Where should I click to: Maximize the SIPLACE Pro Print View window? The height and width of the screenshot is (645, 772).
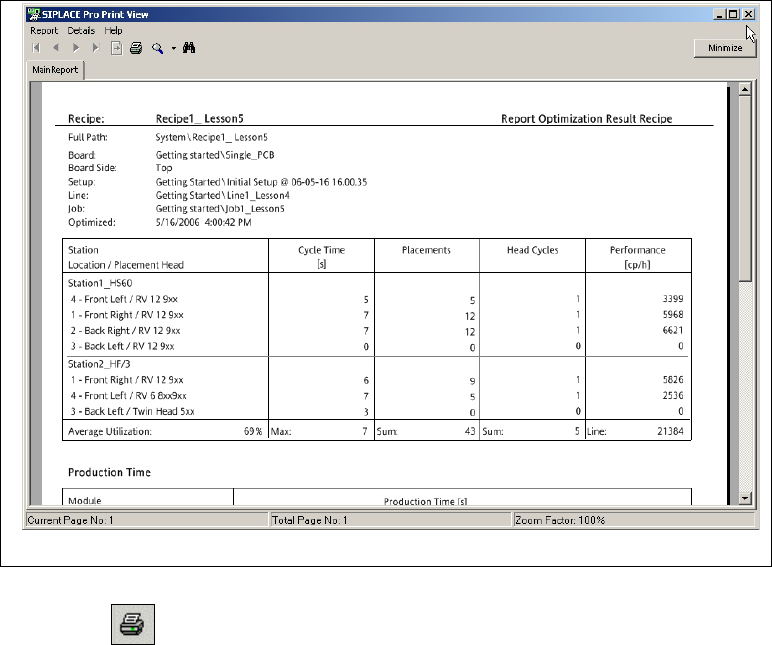[x=733, y=15]
